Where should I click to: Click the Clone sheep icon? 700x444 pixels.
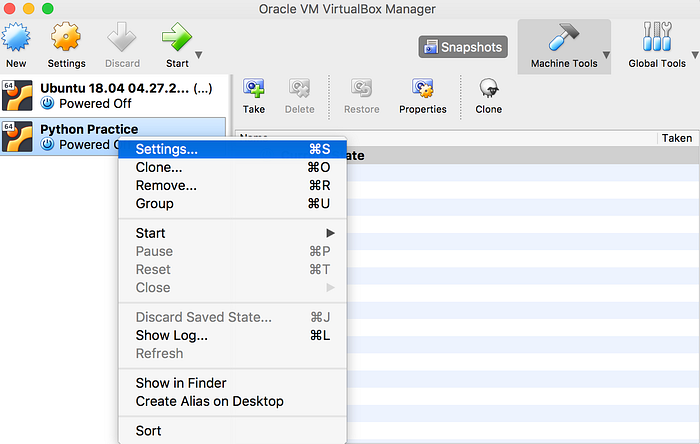(488, 88)
